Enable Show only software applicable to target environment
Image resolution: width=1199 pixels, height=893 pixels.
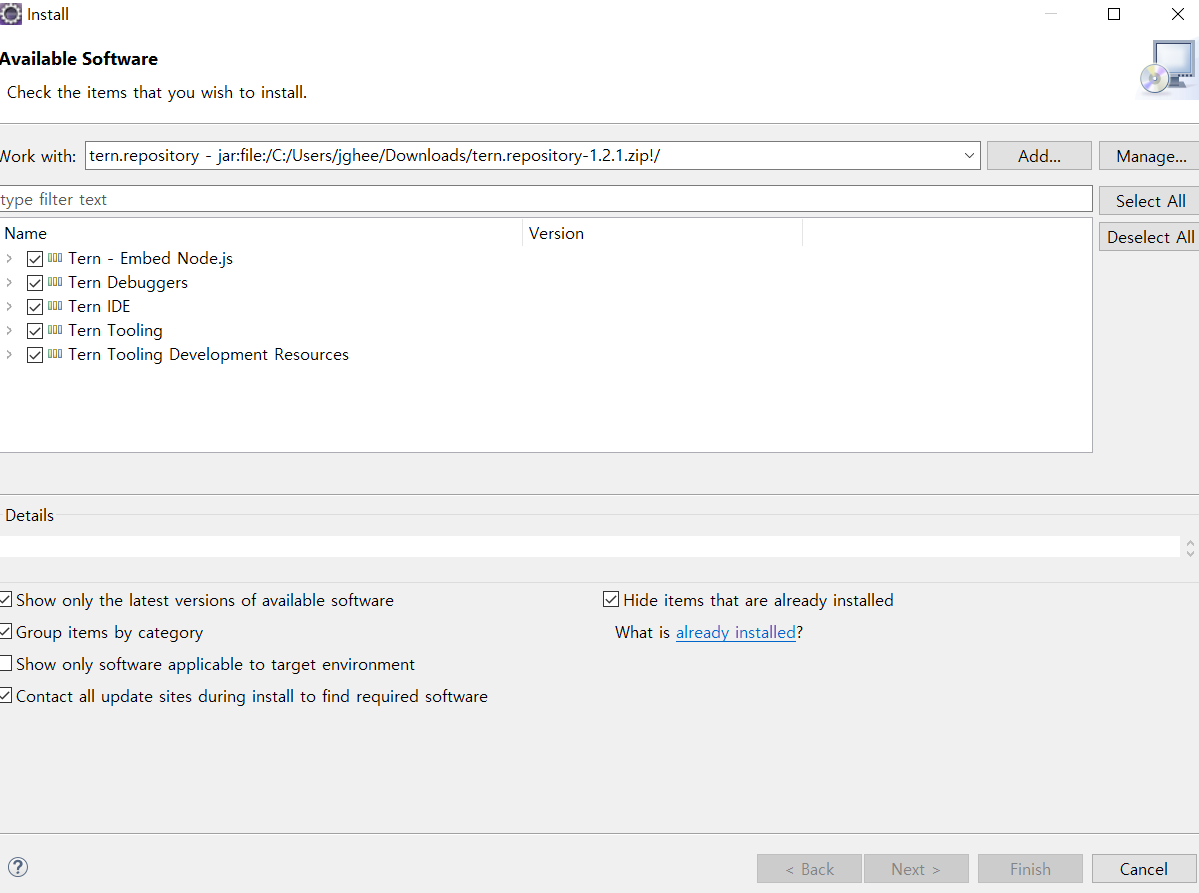pos(5,663)
